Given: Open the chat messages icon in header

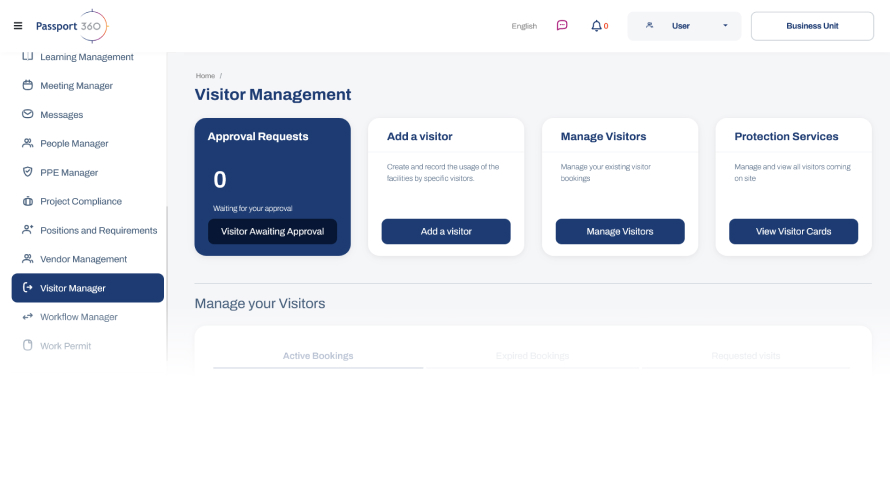Looking at the screenshot, I should pyautogui.click(x=562, y=26).
